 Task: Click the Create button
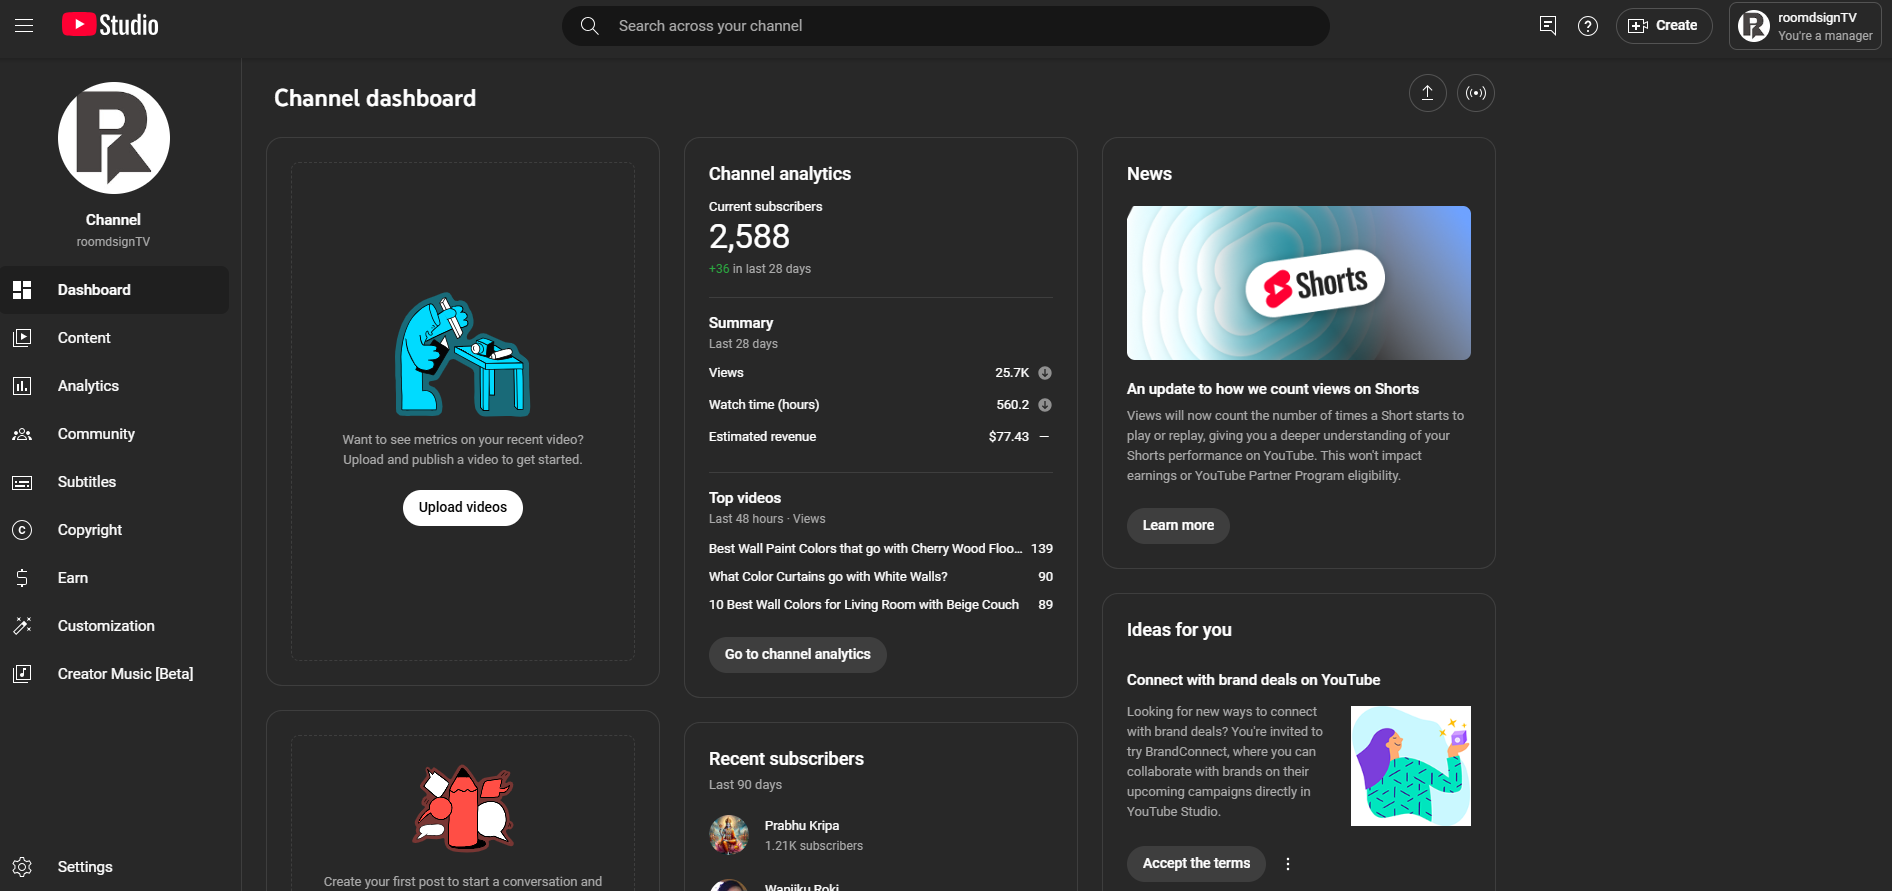click(1664, 26)
